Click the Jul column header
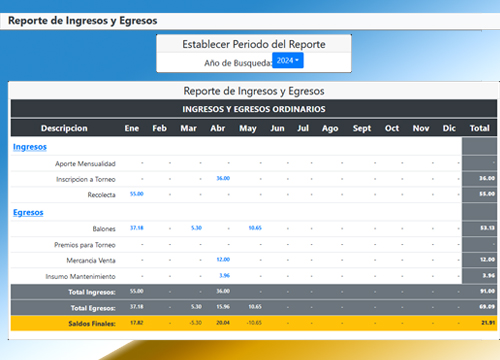The height and width of the screenshot is (360, 500). (303, 128)
